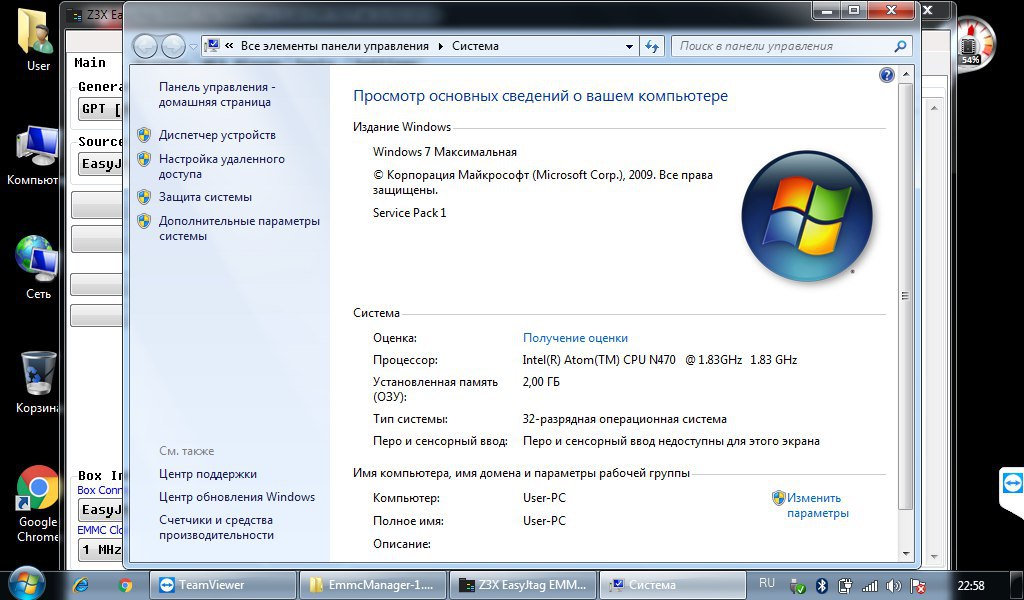This screenshot has width=1024, height=600.
Task: Click '32-разрядная операционная система' text
Action: tap(624, 419)
